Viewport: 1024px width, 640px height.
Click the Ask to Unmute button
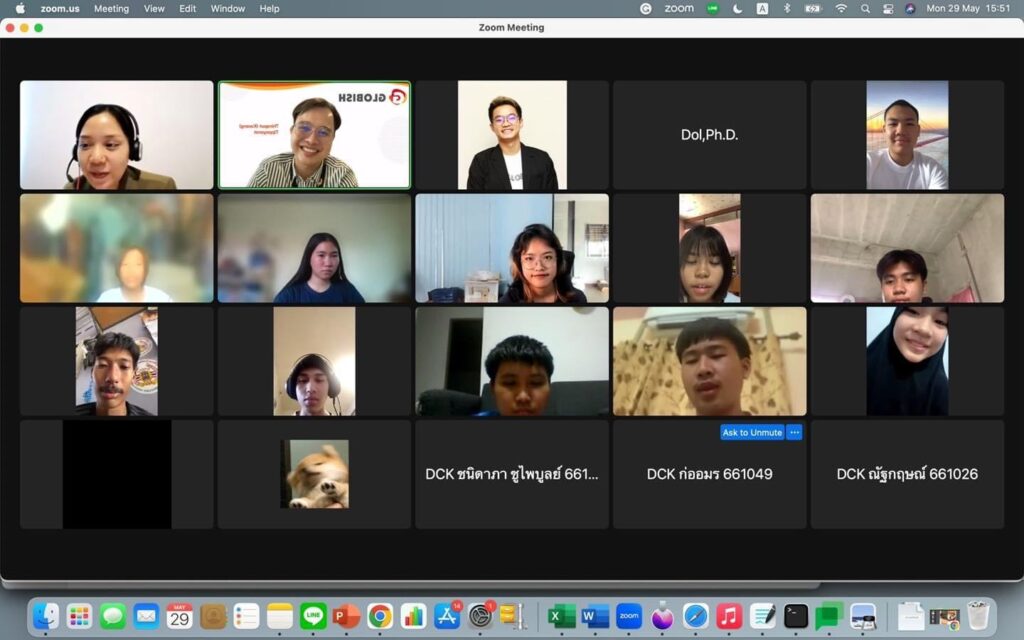(x=752, y=432)
